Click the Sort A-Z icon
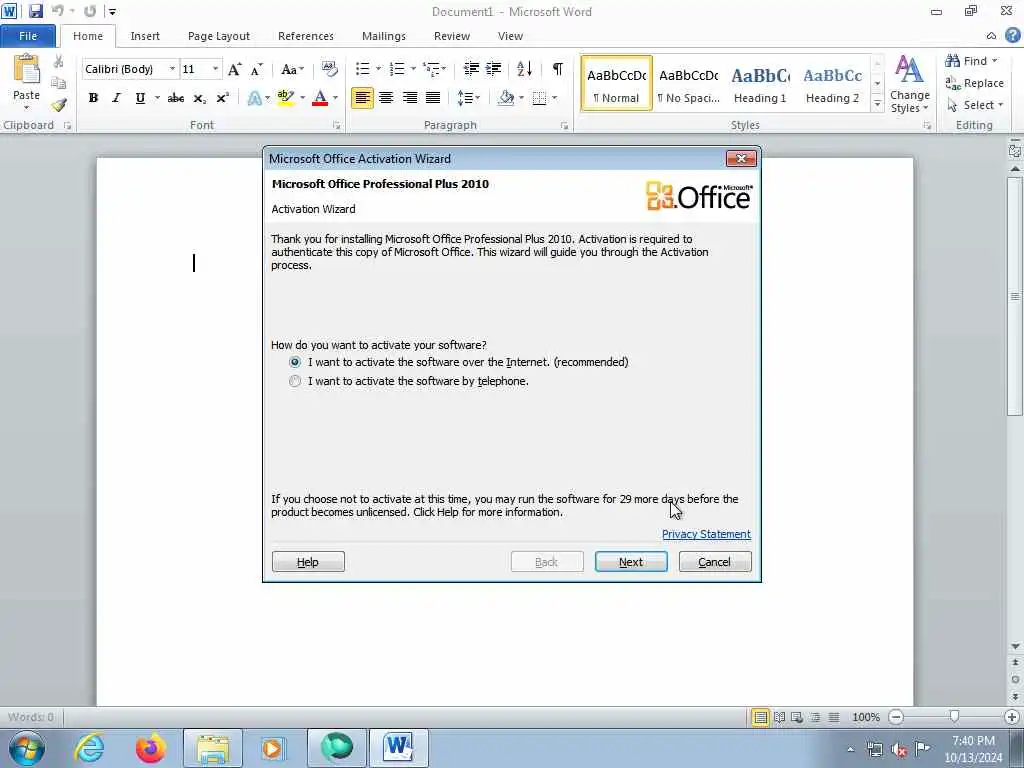 524,69
